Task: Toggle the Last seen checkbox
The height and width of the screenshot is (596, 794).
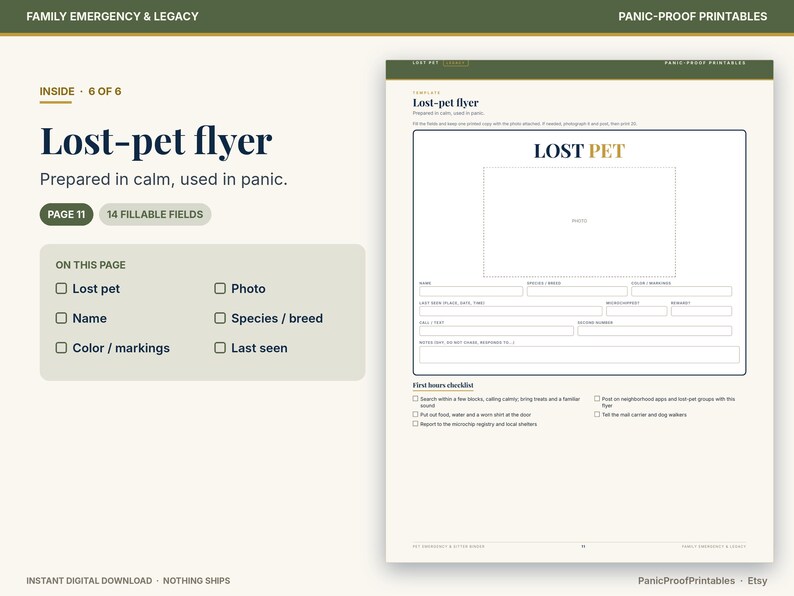Action: coord(220,348)
